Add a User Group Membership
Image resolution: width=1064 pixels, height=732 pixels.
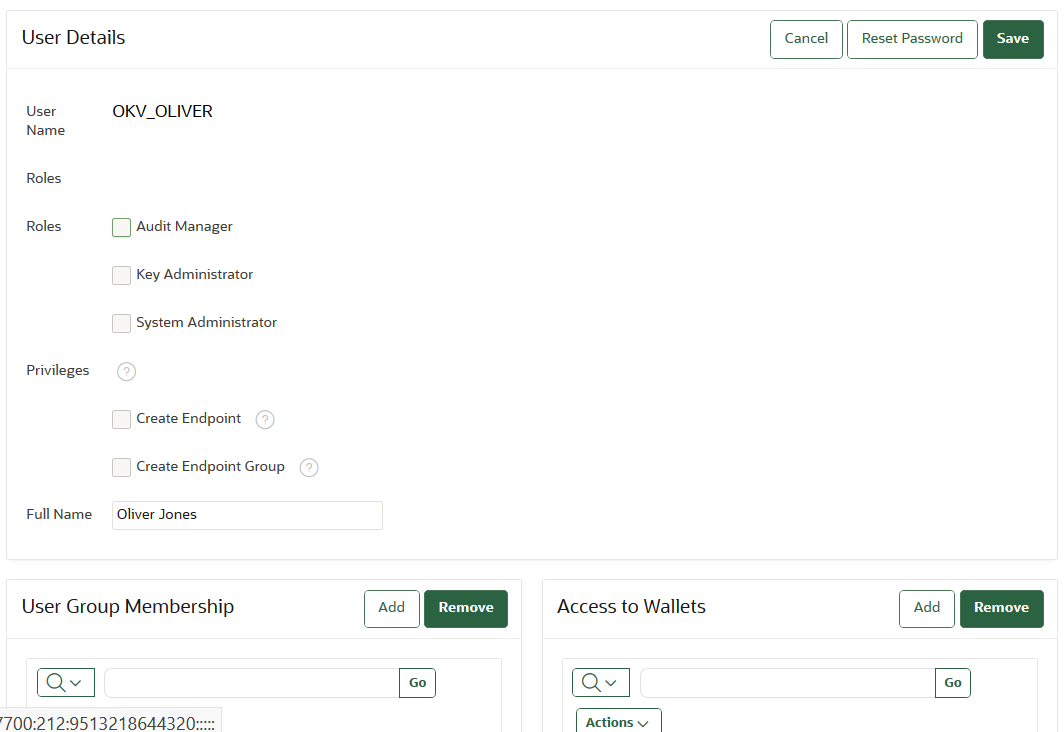[392, 609]
